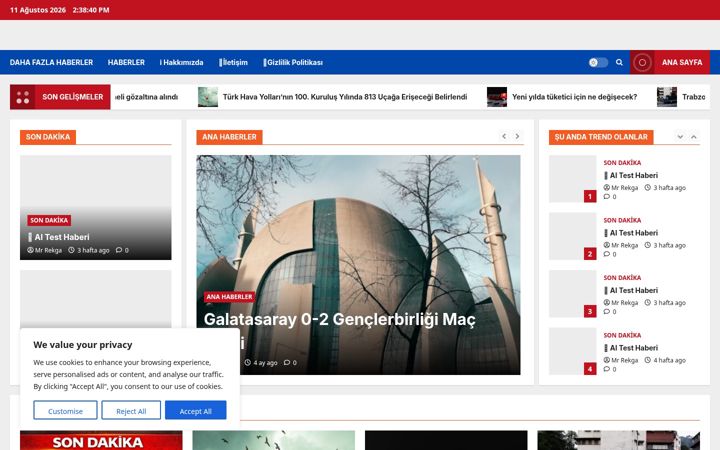Open Hakkımızda menu item
Screen dimensions: 720x450
click(x=181, y=62)
